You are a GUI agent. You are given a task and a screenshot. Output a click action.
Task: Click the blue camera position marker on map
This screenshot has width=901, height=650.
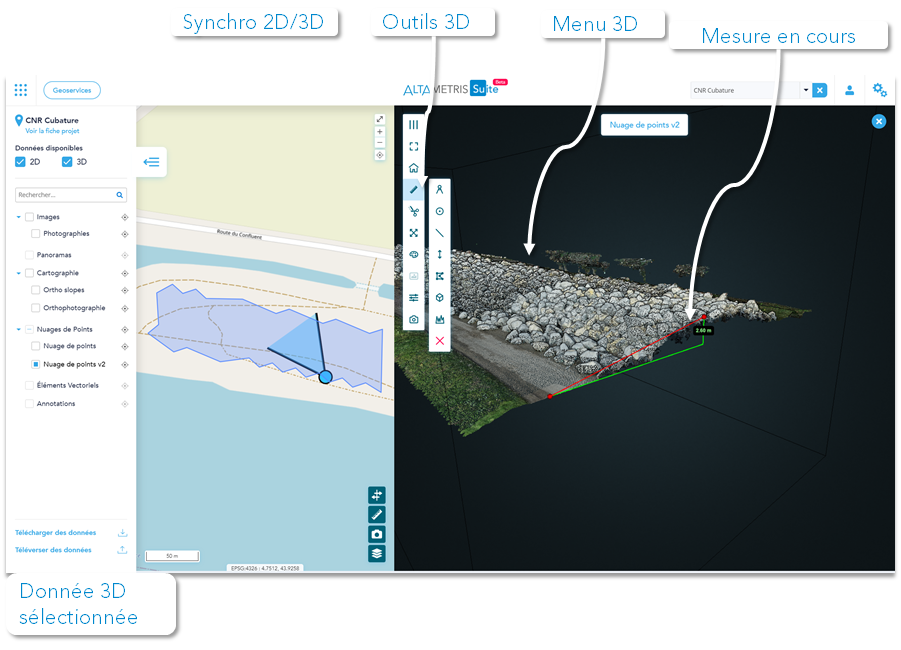point(326,377)
